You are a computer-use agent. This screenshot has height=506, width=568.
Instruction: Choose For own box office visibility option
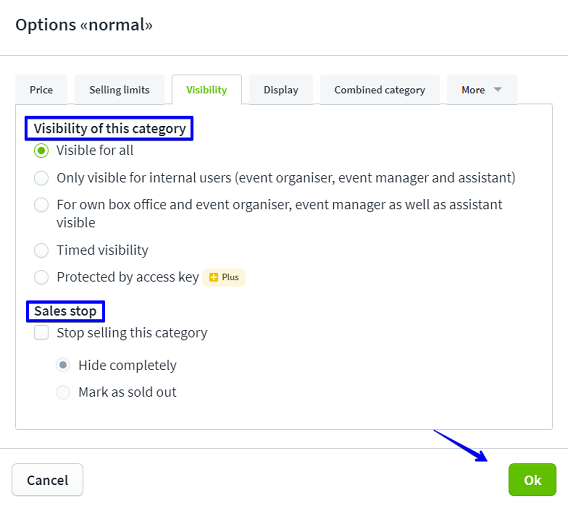41,205
